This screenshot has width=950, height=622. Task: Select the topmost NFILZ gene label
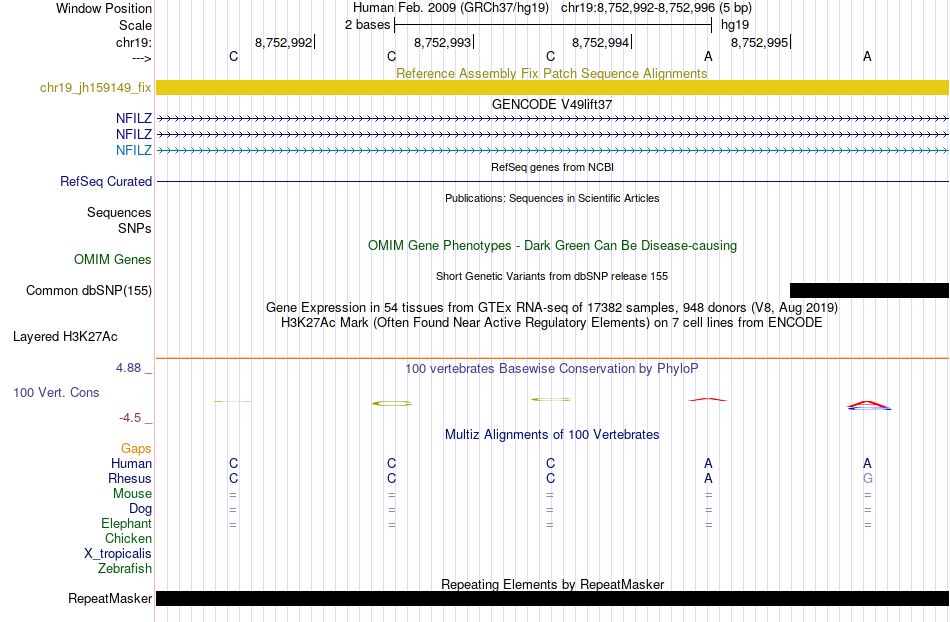click(134, 119)
